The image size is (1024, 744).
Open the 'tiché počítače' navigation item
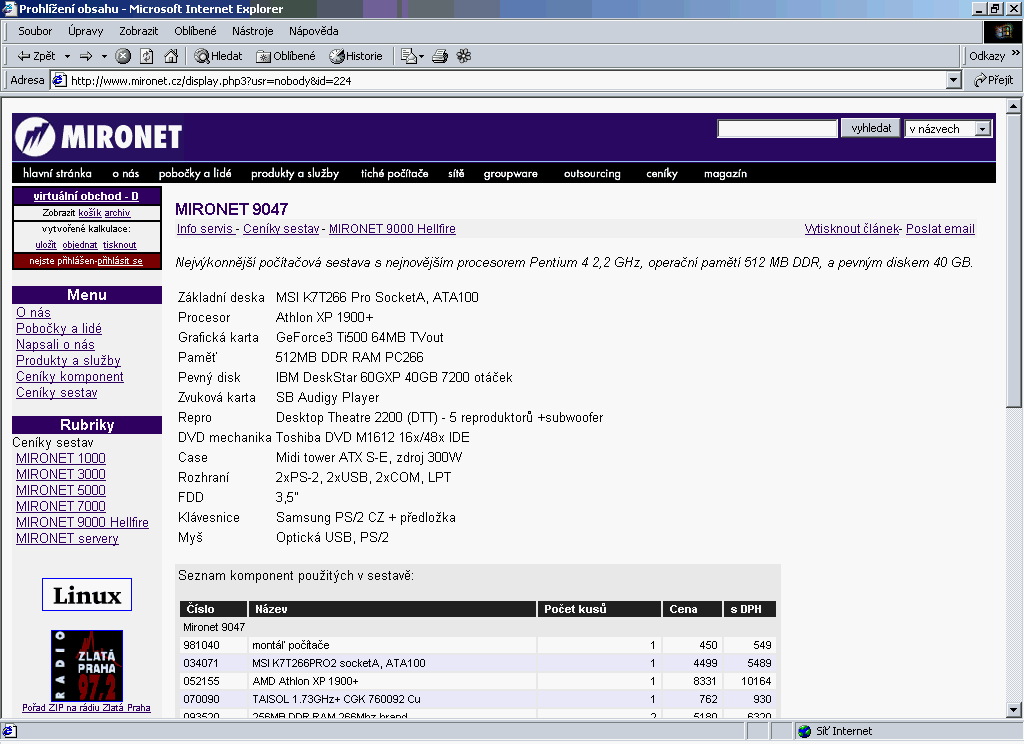394,173
